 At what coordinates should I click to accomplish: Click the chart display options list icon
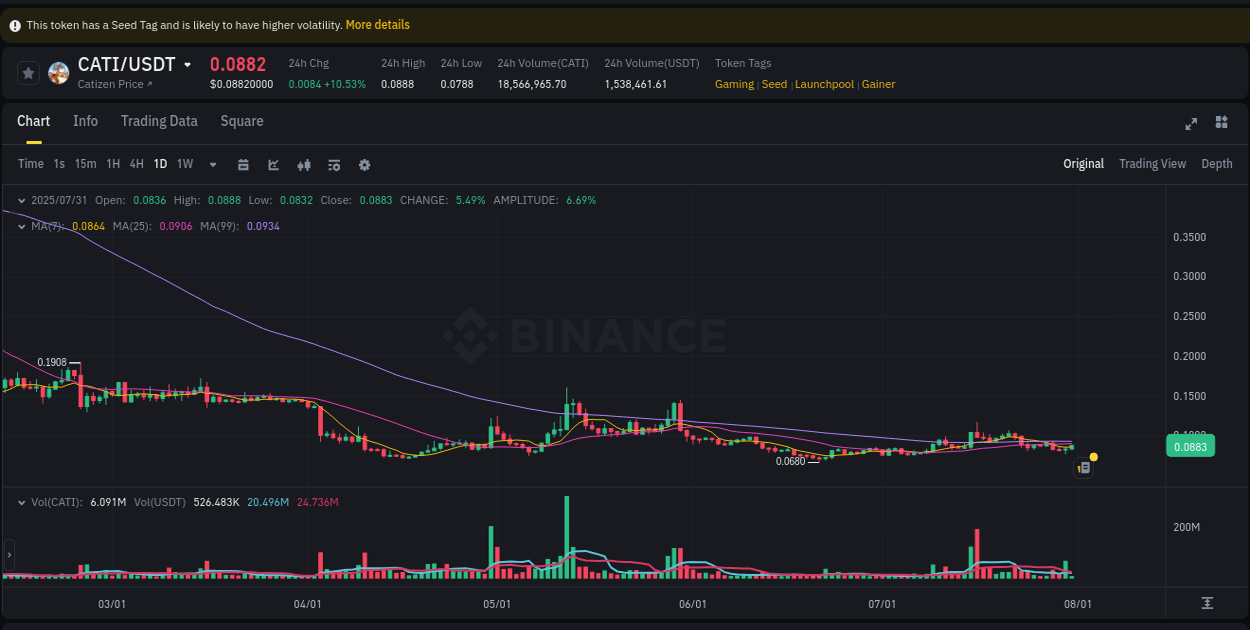[334, 164]
